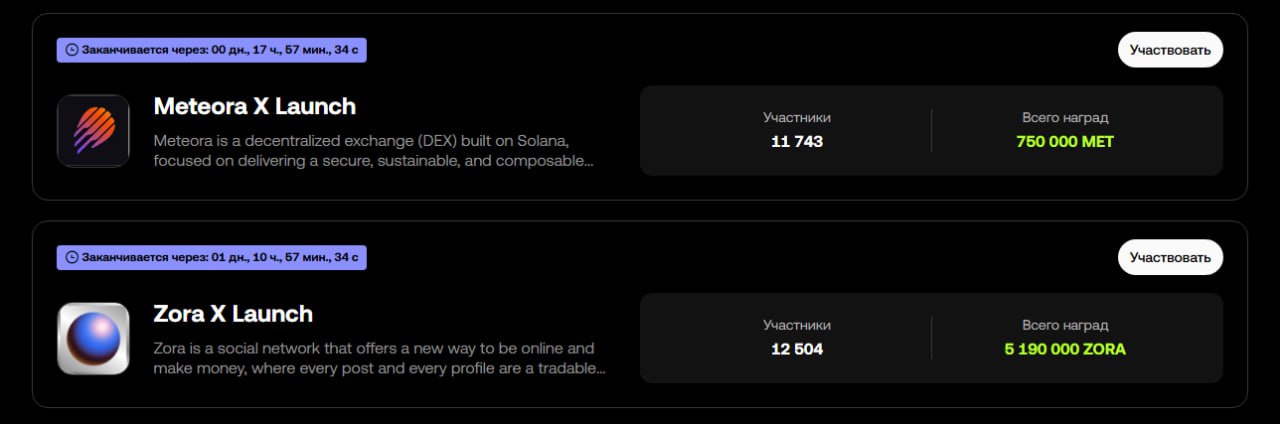Screen dimensions: 1280x424
Task: Click the 750 000 MET reward amount
Action: coord(1065,142)
